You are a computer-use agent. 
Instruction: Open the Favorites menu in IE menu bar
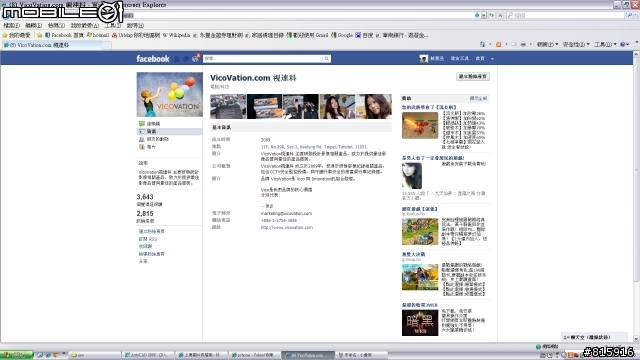pyautogui.click(x=84, y=25)
